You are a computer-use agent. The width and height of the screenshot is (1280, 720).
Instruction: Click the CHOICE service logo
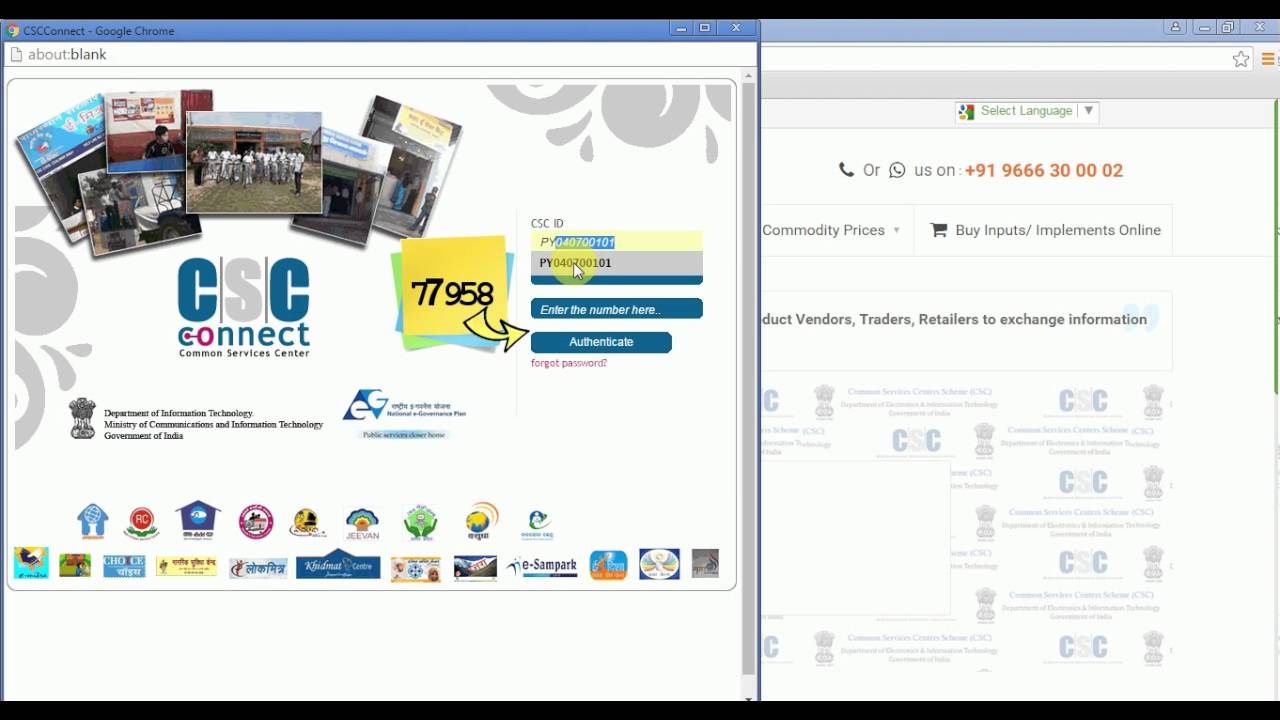(x=124, y=566)
